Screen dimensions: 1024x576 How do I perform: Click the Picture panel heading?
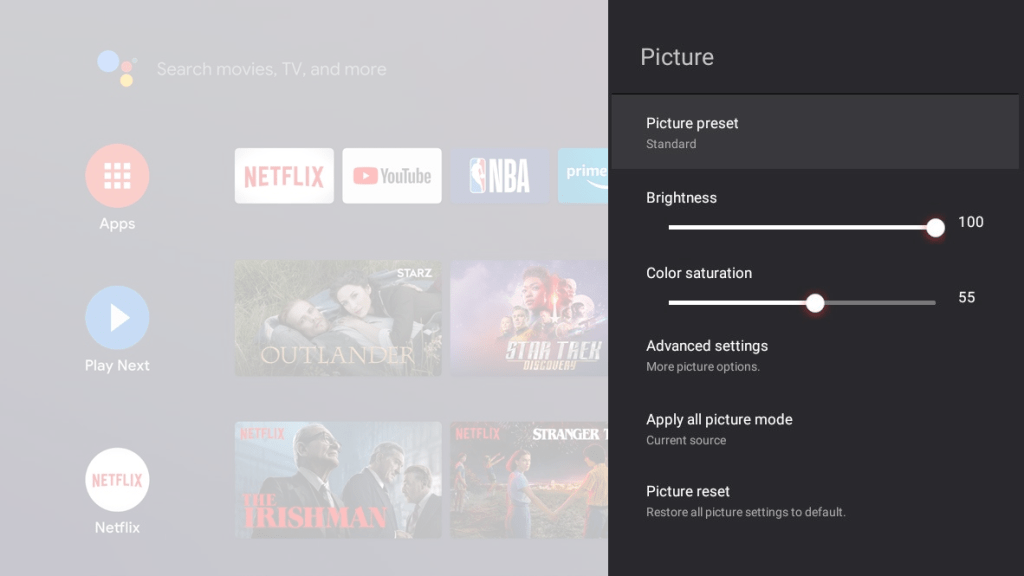tap(677, 57)
